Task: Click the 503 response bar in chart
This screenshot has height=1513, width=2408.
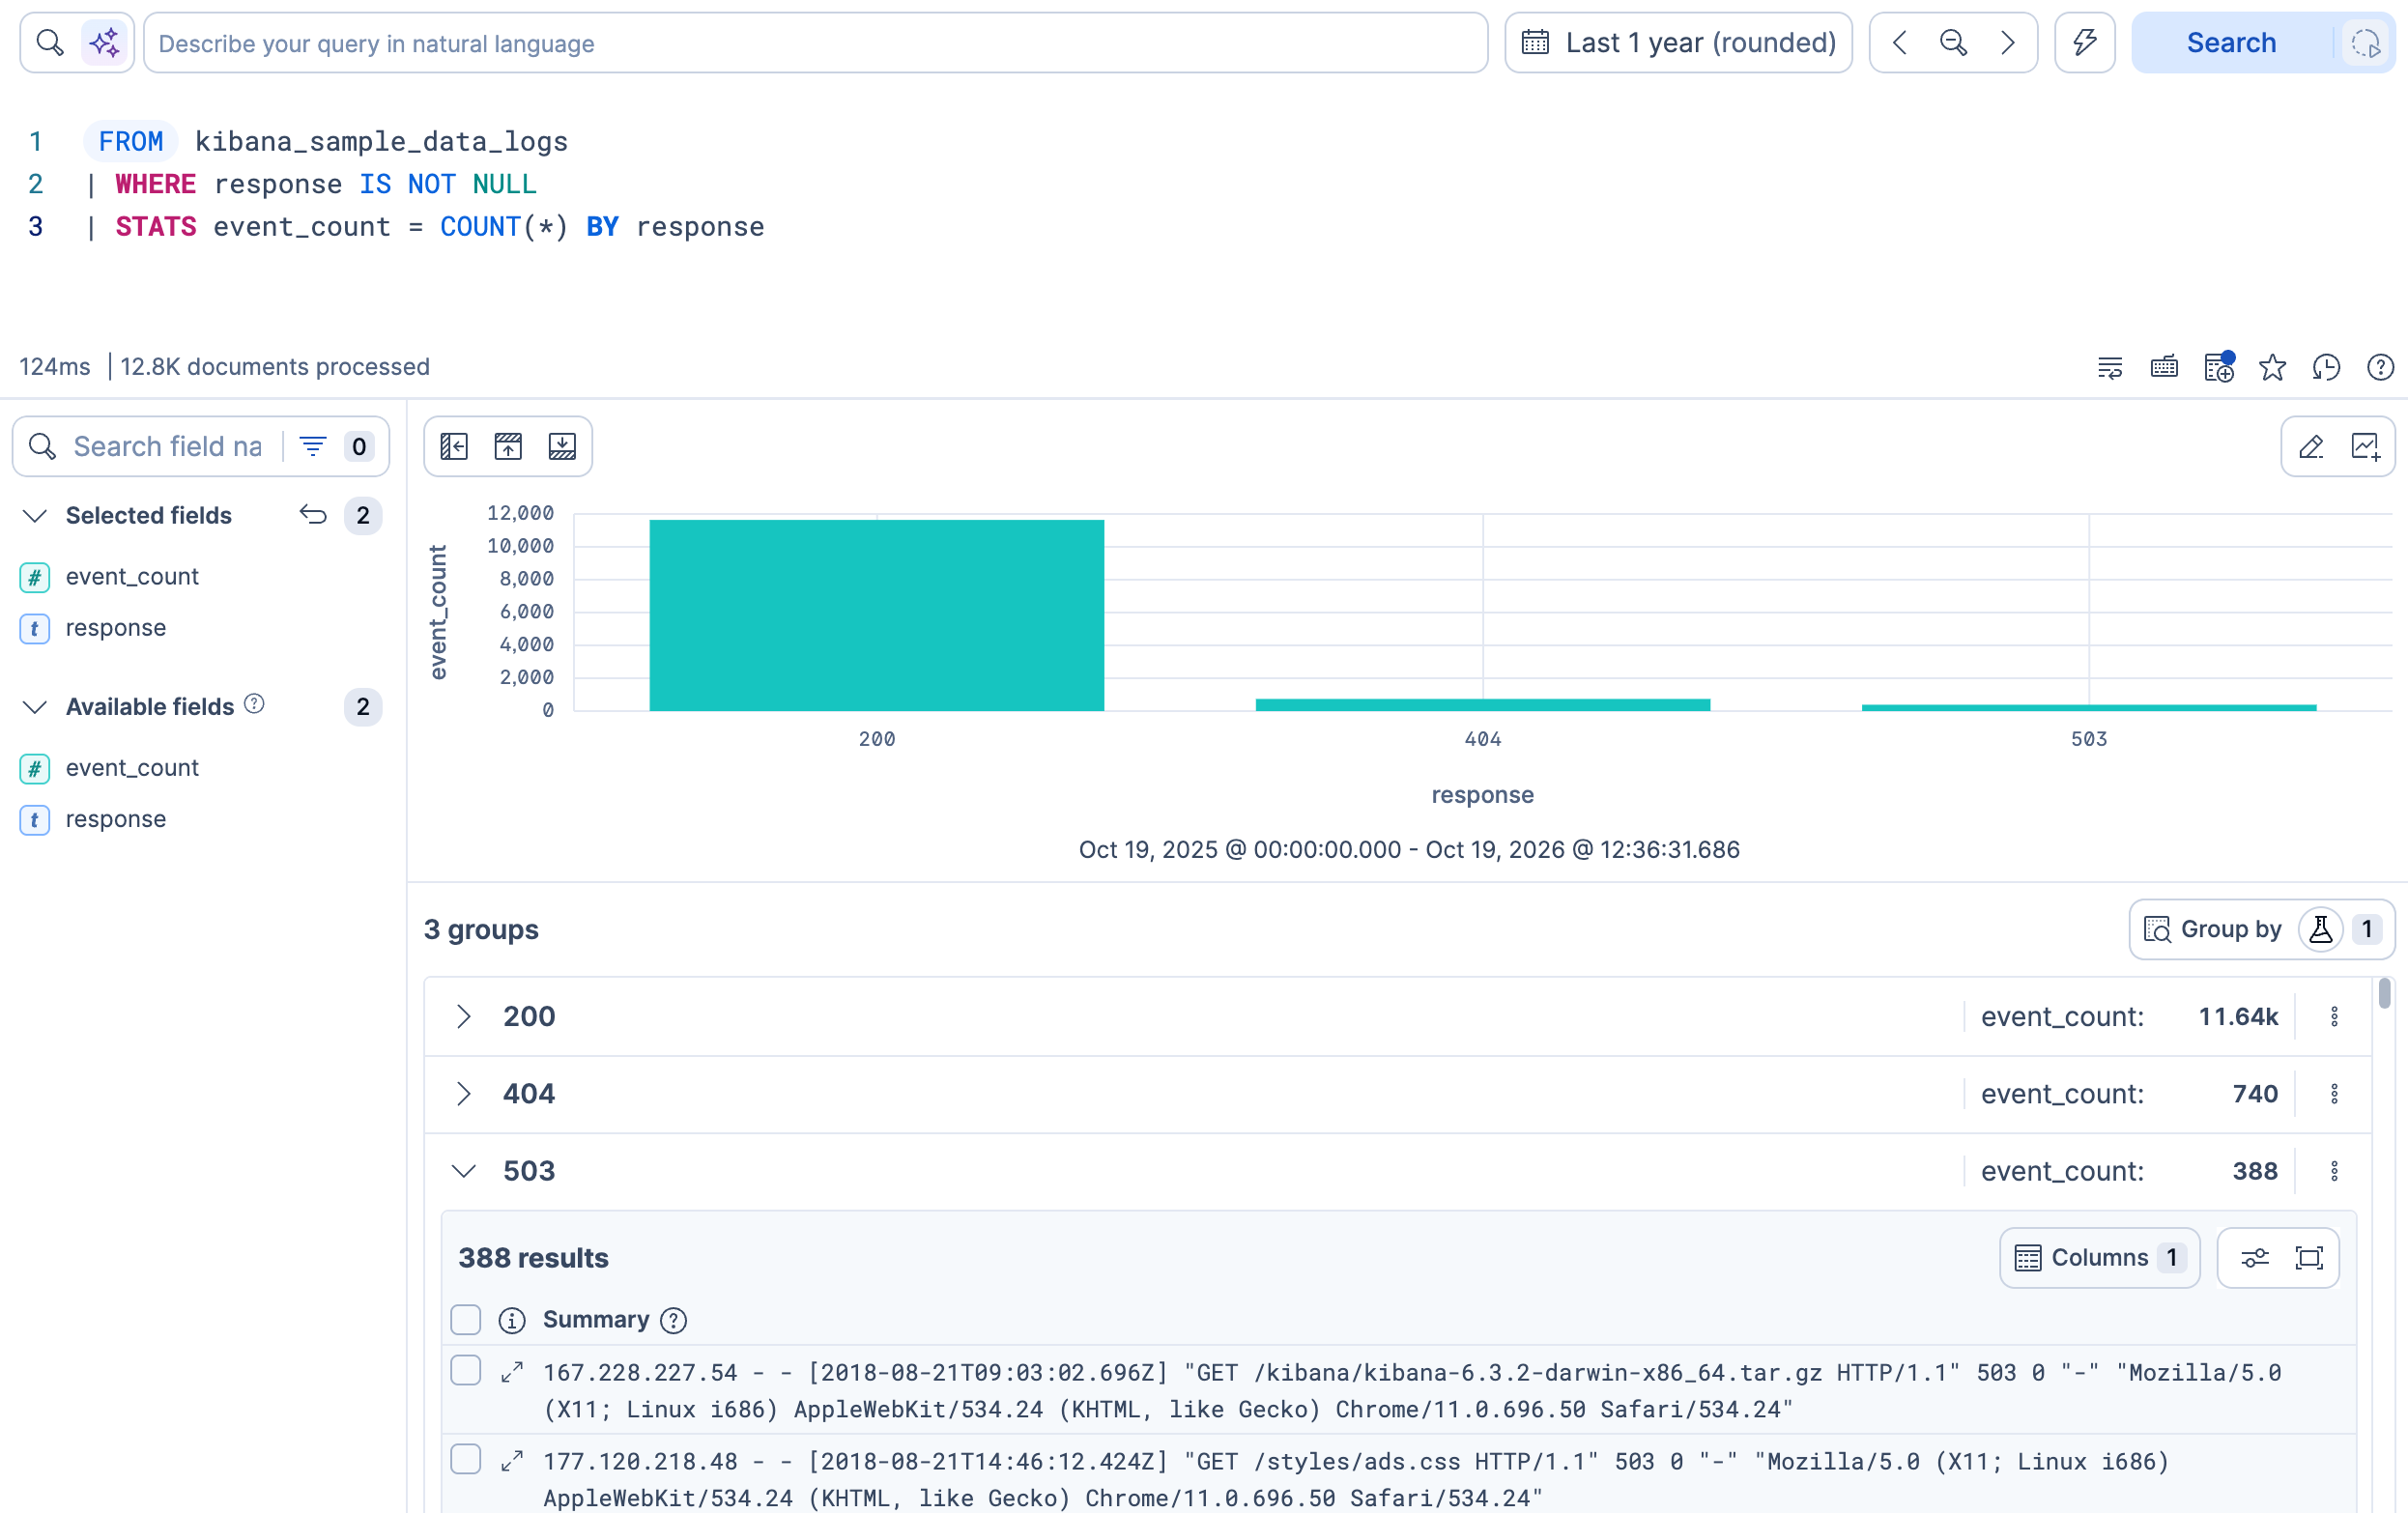Action: click(x=2089, y=708)
